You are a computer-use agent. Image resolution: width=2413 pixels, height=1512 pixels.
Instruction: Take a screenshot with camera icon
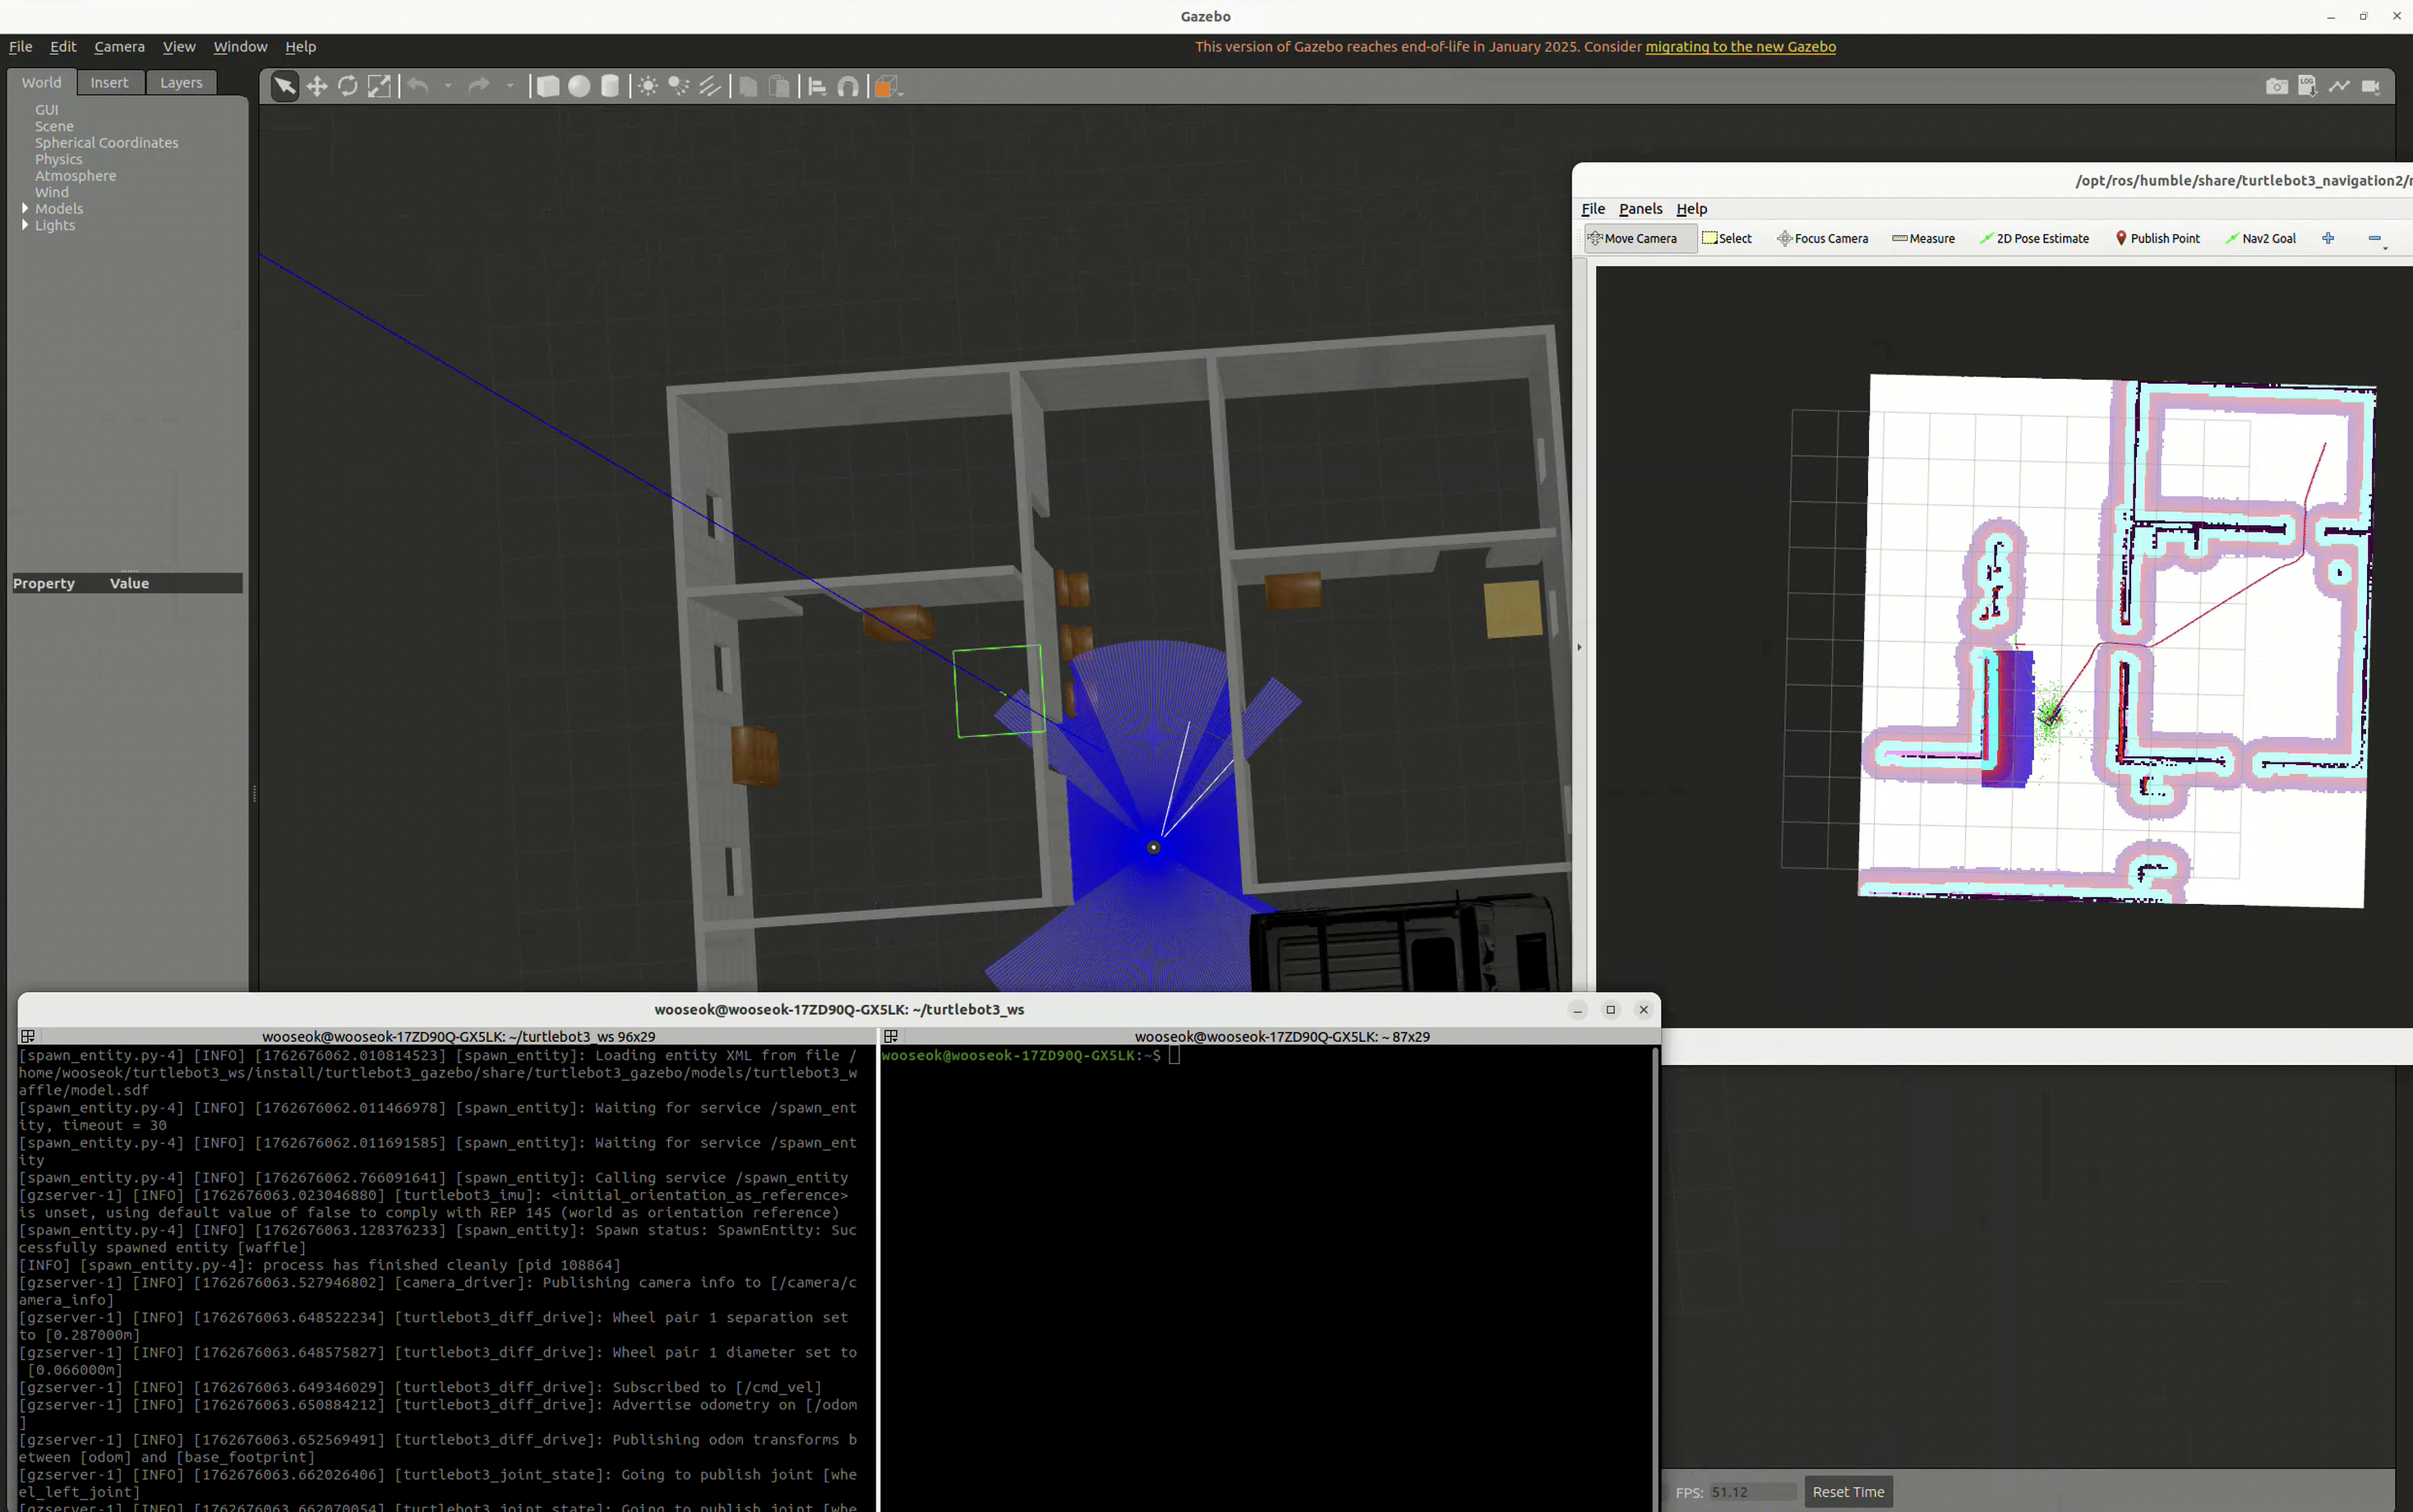click(2277, 87)
